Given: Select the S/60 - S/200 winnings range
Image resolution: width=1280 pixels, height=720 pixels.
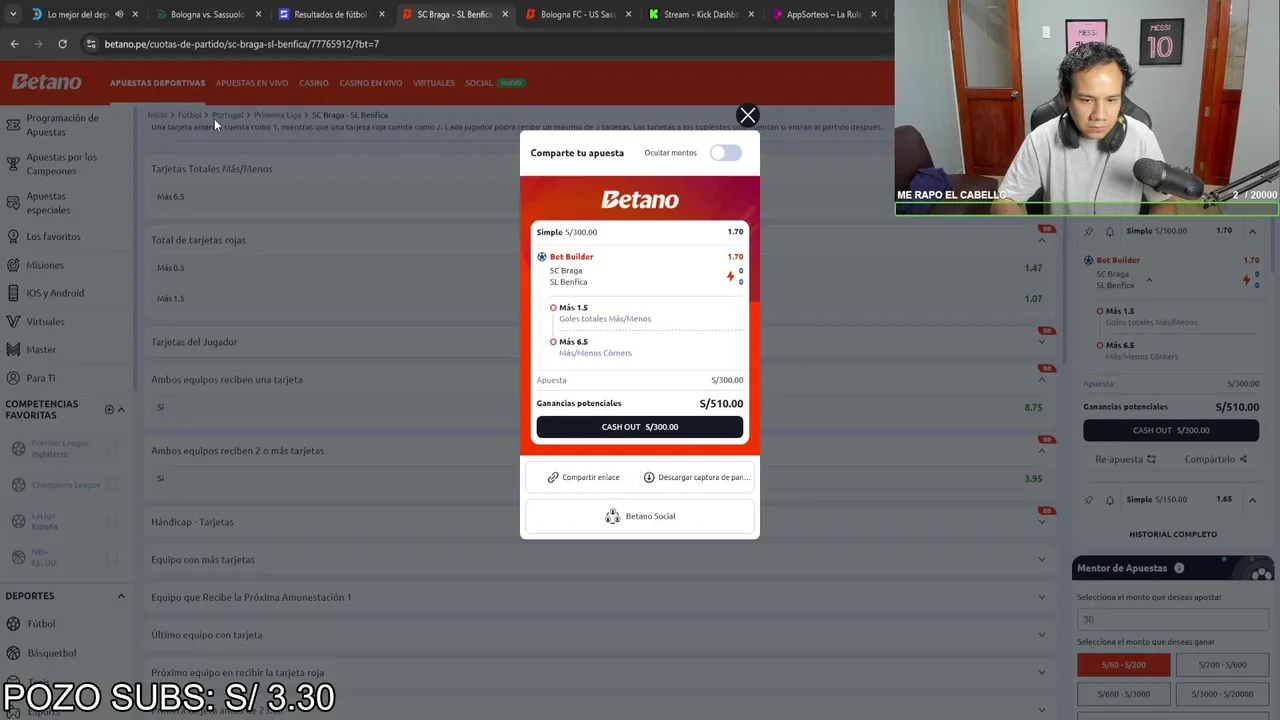Looking at the screenshot, I should click(1123, 665).
